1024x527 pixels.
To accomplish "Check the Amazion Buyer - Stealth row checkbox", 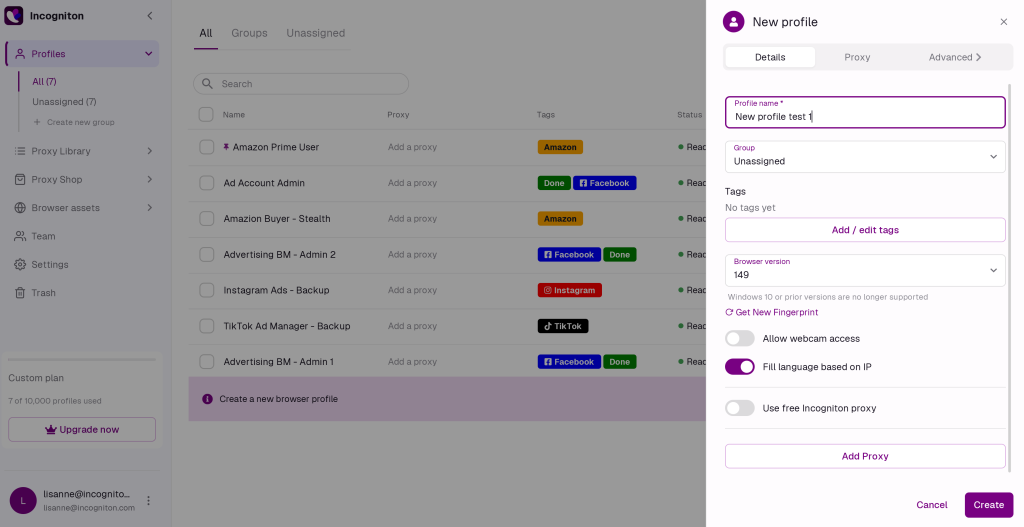I will click(x=206, y=219).
